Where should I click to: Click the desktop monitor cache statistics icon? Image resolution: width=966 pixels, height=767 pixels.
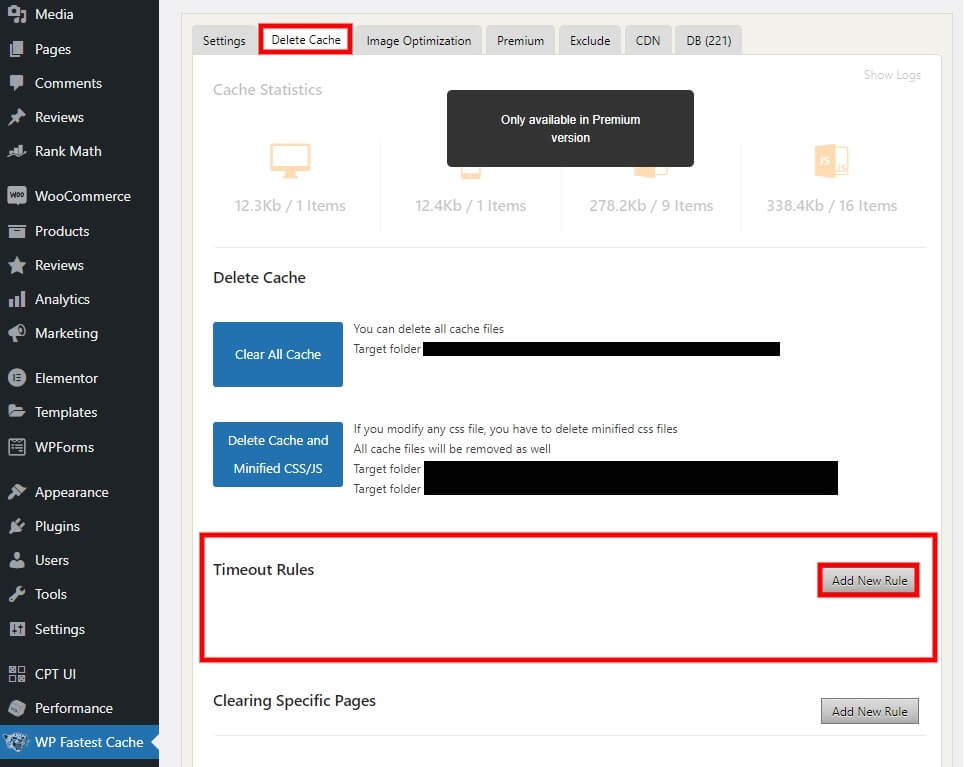click(x=290, y=160)
